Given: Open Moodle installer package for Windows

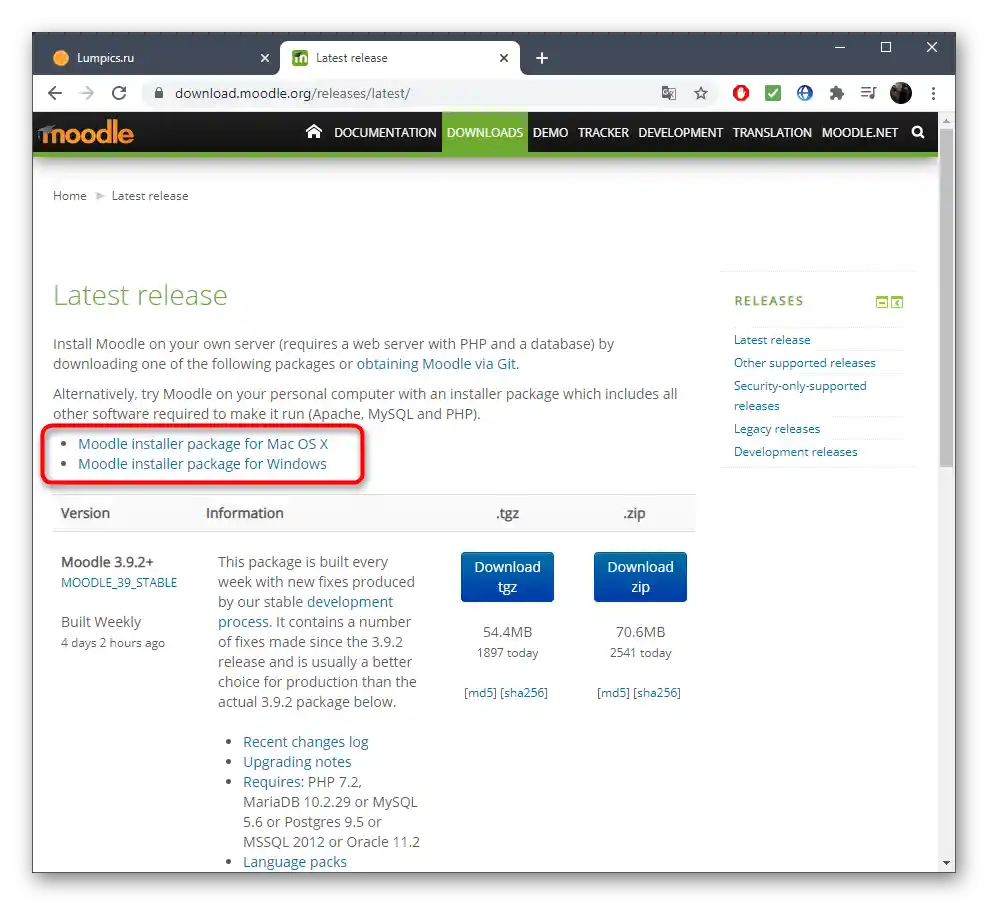Looking at the screenshot, I should pyautogui.click(x=202, y=464).
